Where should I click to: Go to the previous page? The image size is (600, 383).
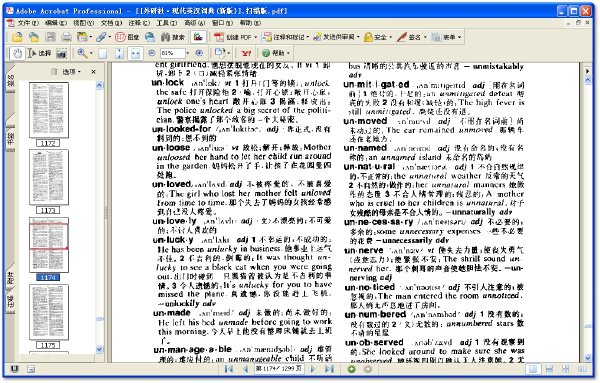point(246,369)
